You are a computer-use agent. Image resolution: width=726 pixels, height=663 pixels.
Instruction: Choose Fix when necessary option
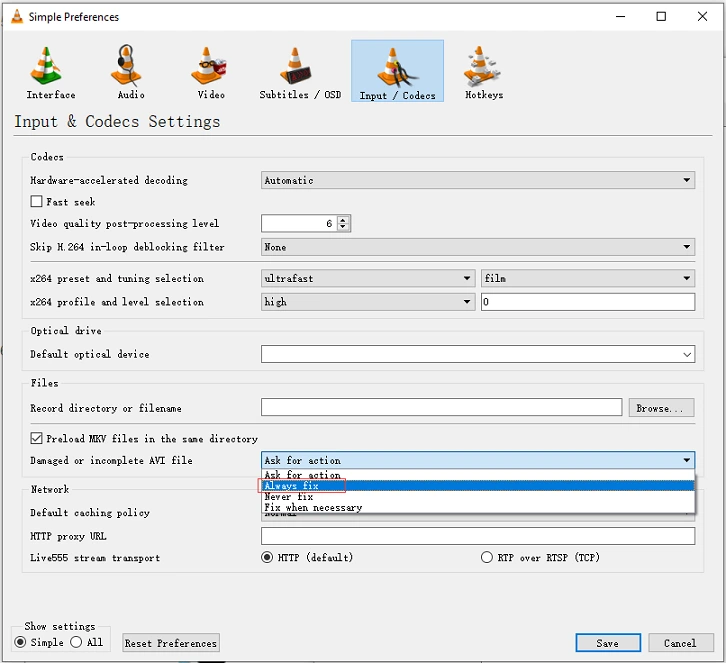coord(477,507)
